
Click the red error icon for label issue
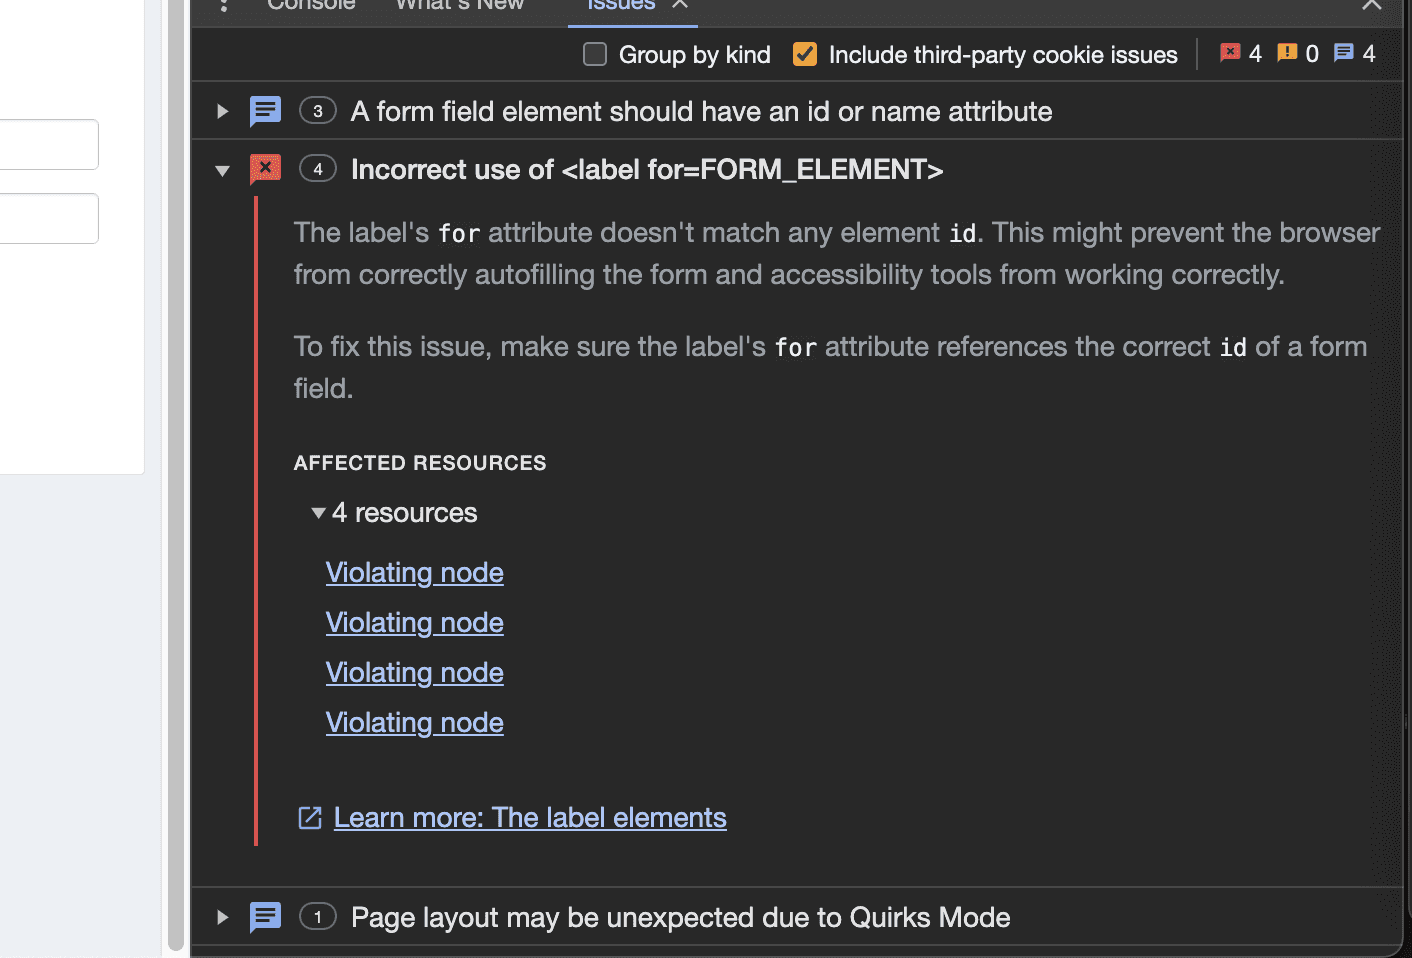265,169
